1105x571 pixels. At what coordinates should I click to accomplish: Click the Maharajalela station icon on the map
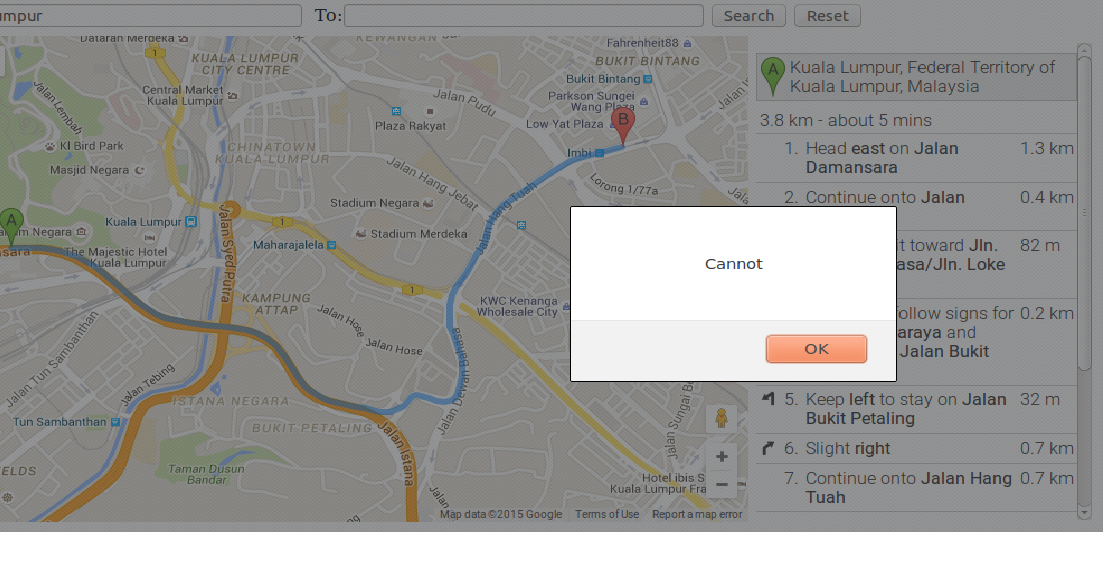331,244
